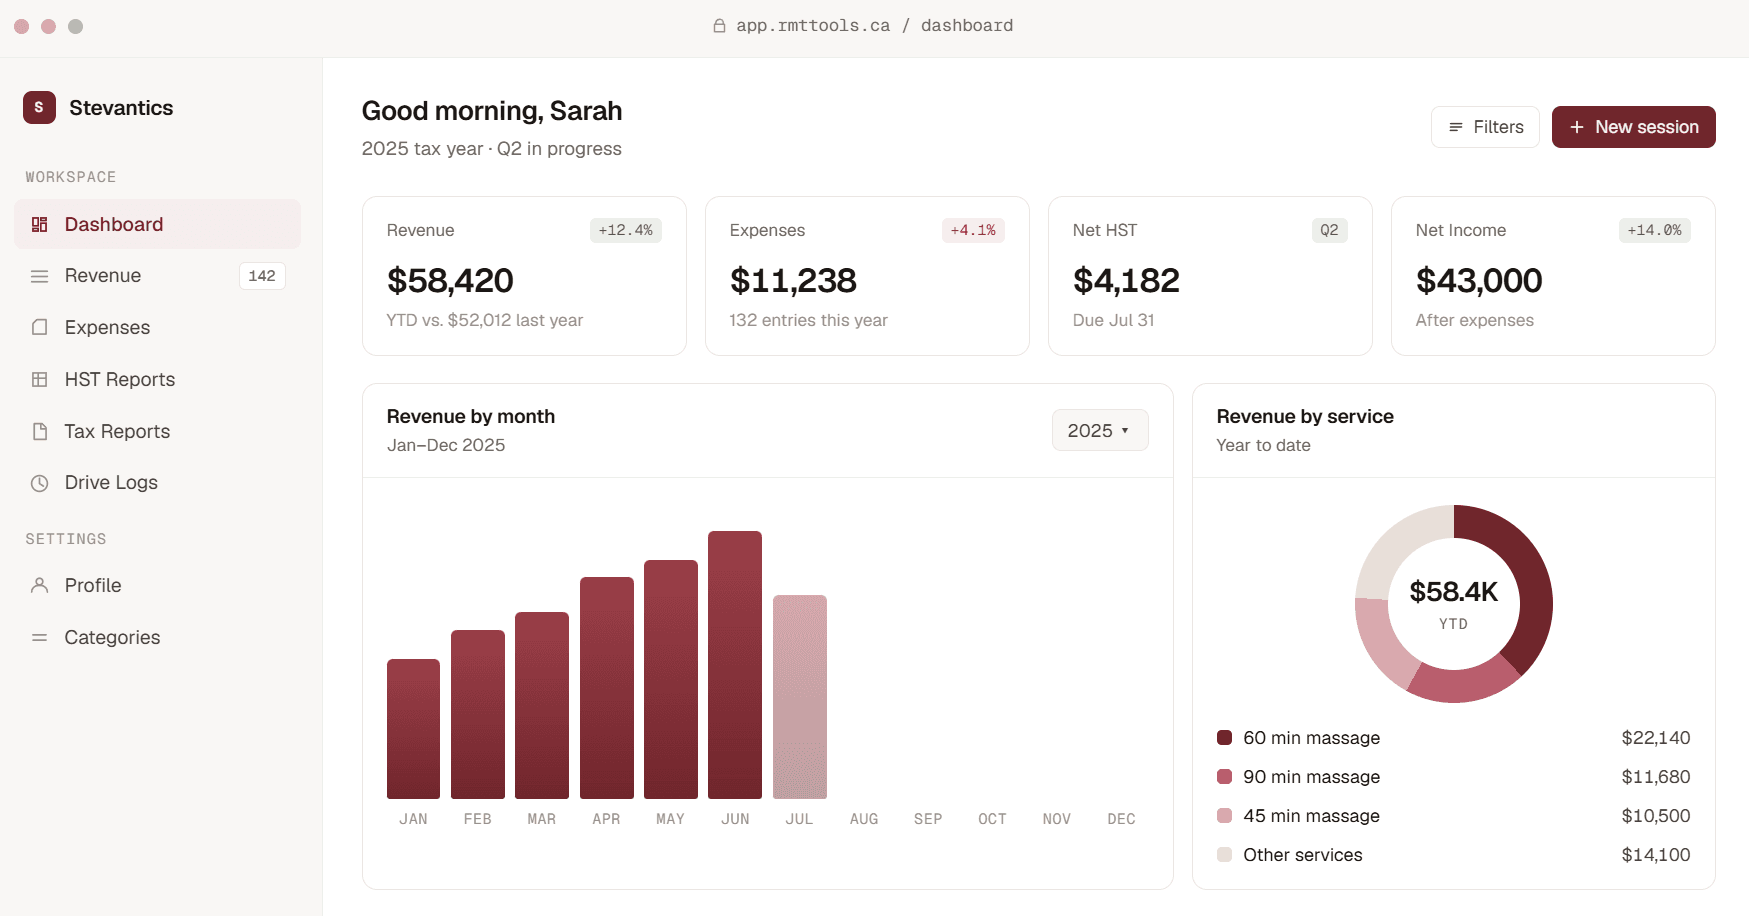Click the 90 min massage color swatch
The image size is (1749, 916).
[1224, 777]
